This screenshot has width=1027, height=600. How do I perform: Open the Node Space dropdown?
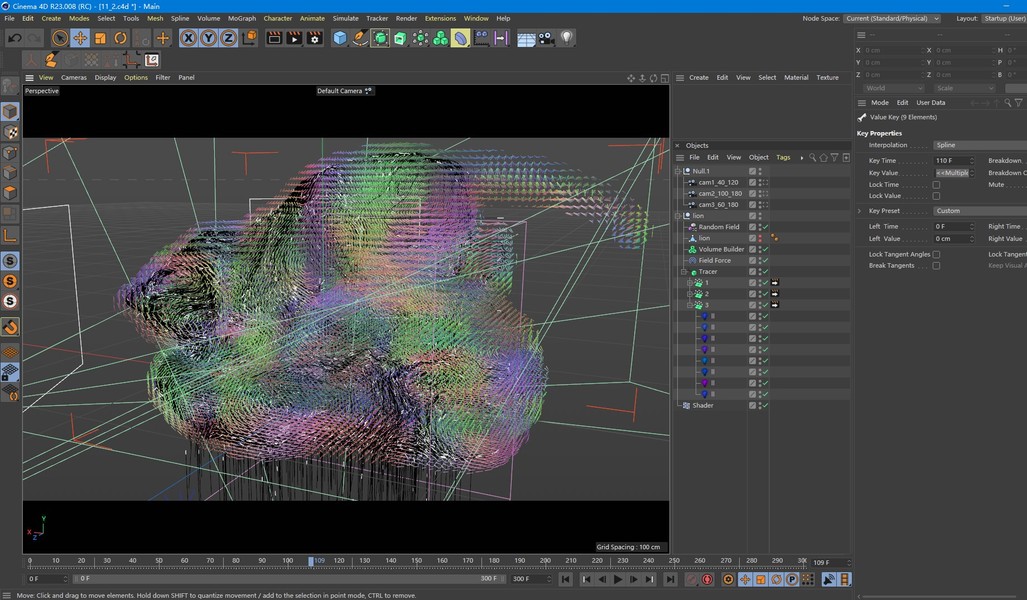(892, 18)
